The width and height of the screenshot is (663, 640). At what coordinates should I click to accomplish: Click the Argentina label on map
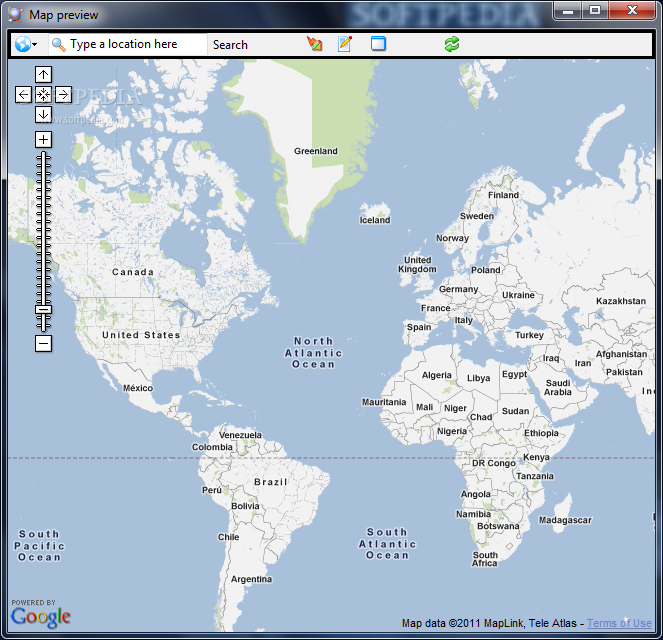coord(251,579)
